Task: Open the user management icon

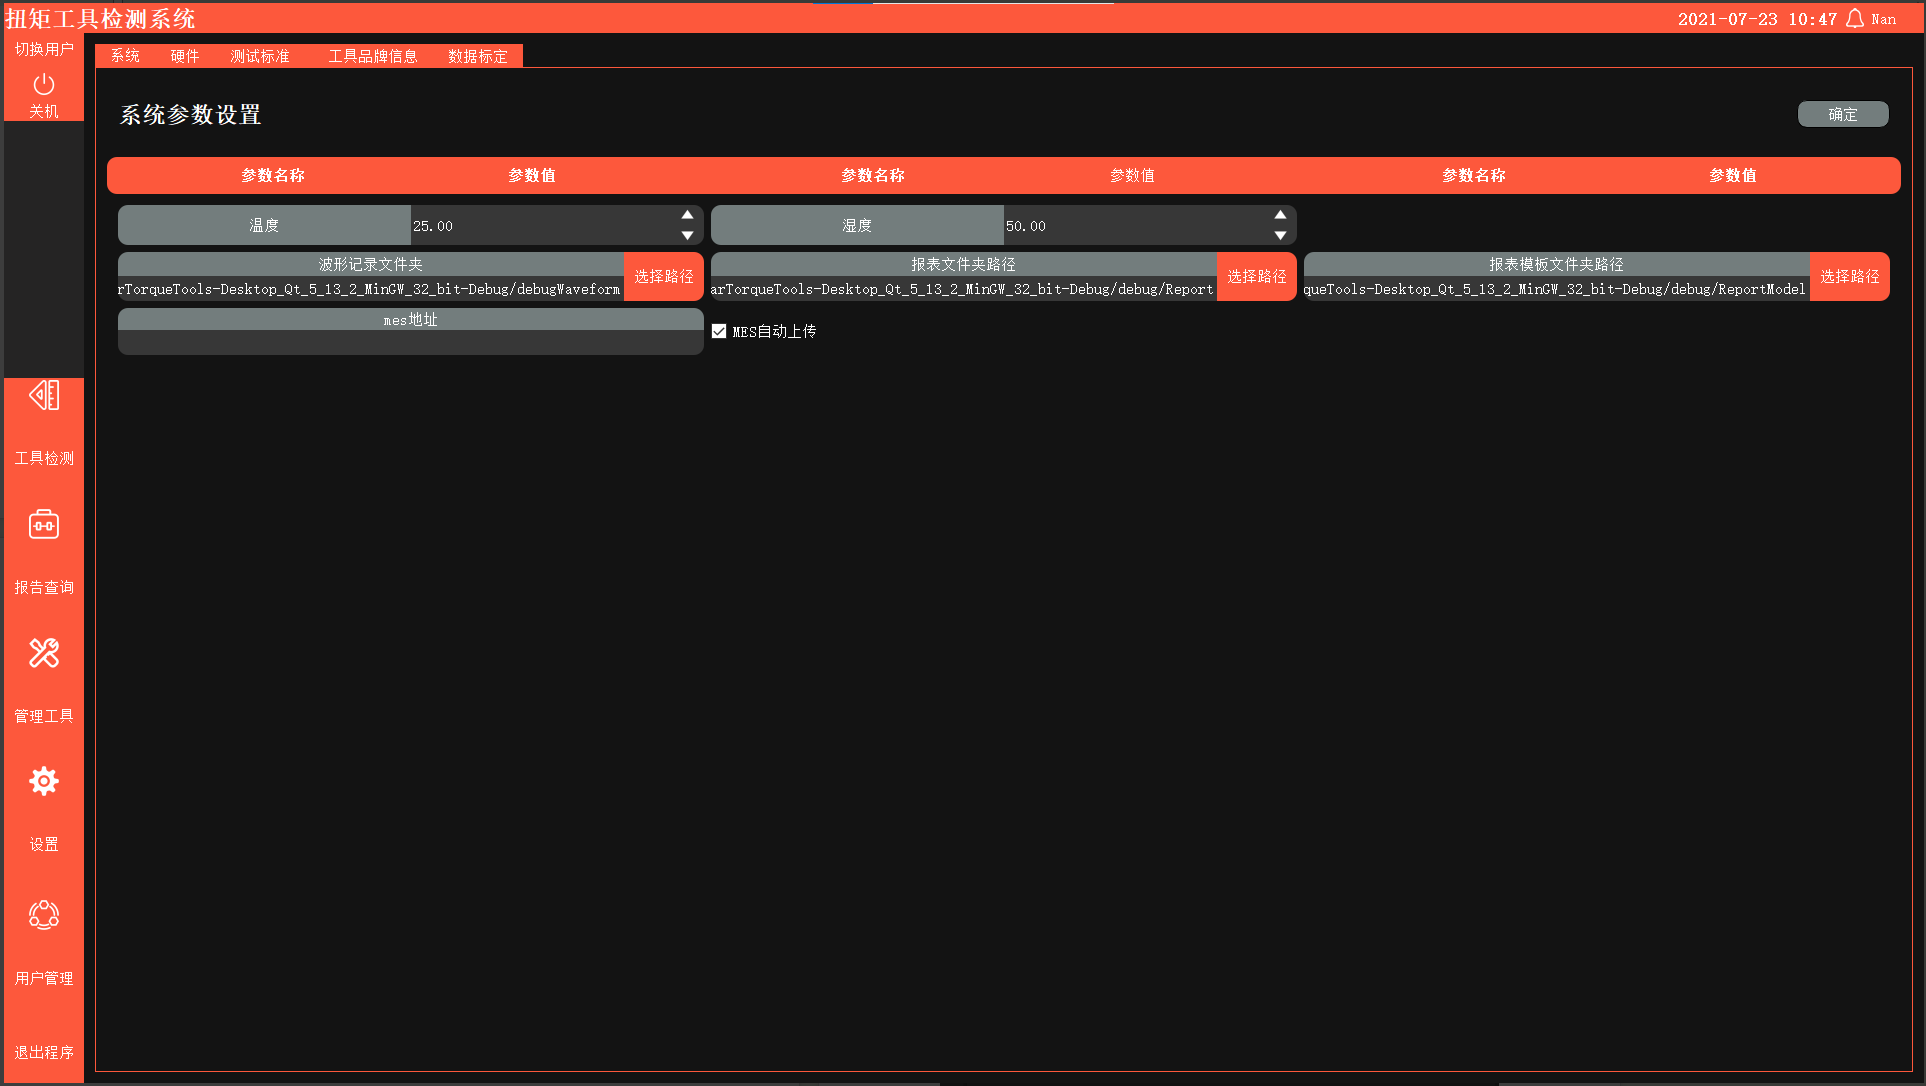Action: coord(44,914)
